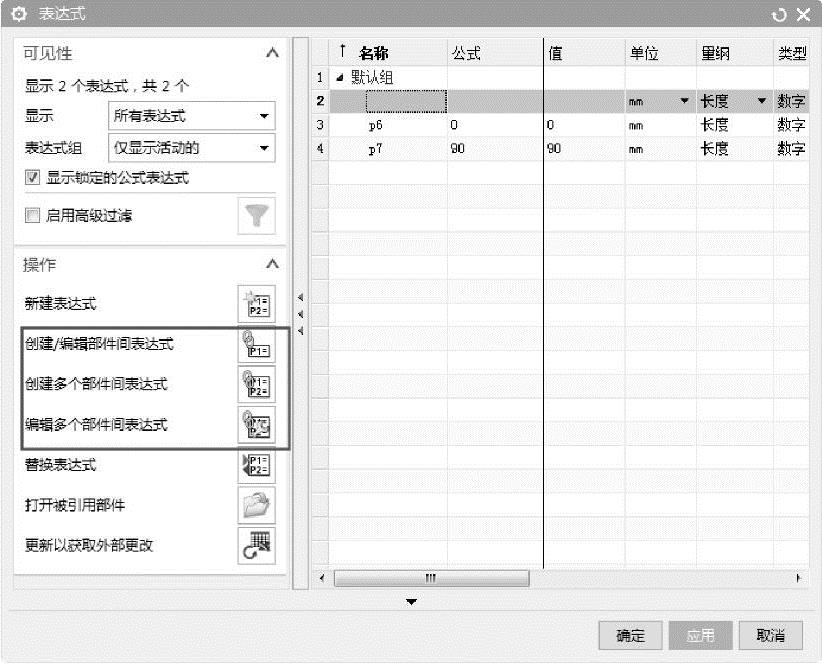
Task: Click formula cell 90 of p7
Action: coord(495,149)
